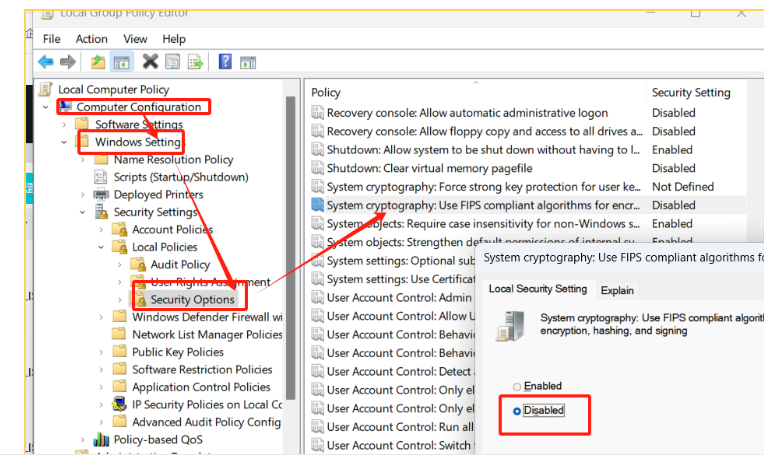Go back with the blue left arrow

(46, 62)
